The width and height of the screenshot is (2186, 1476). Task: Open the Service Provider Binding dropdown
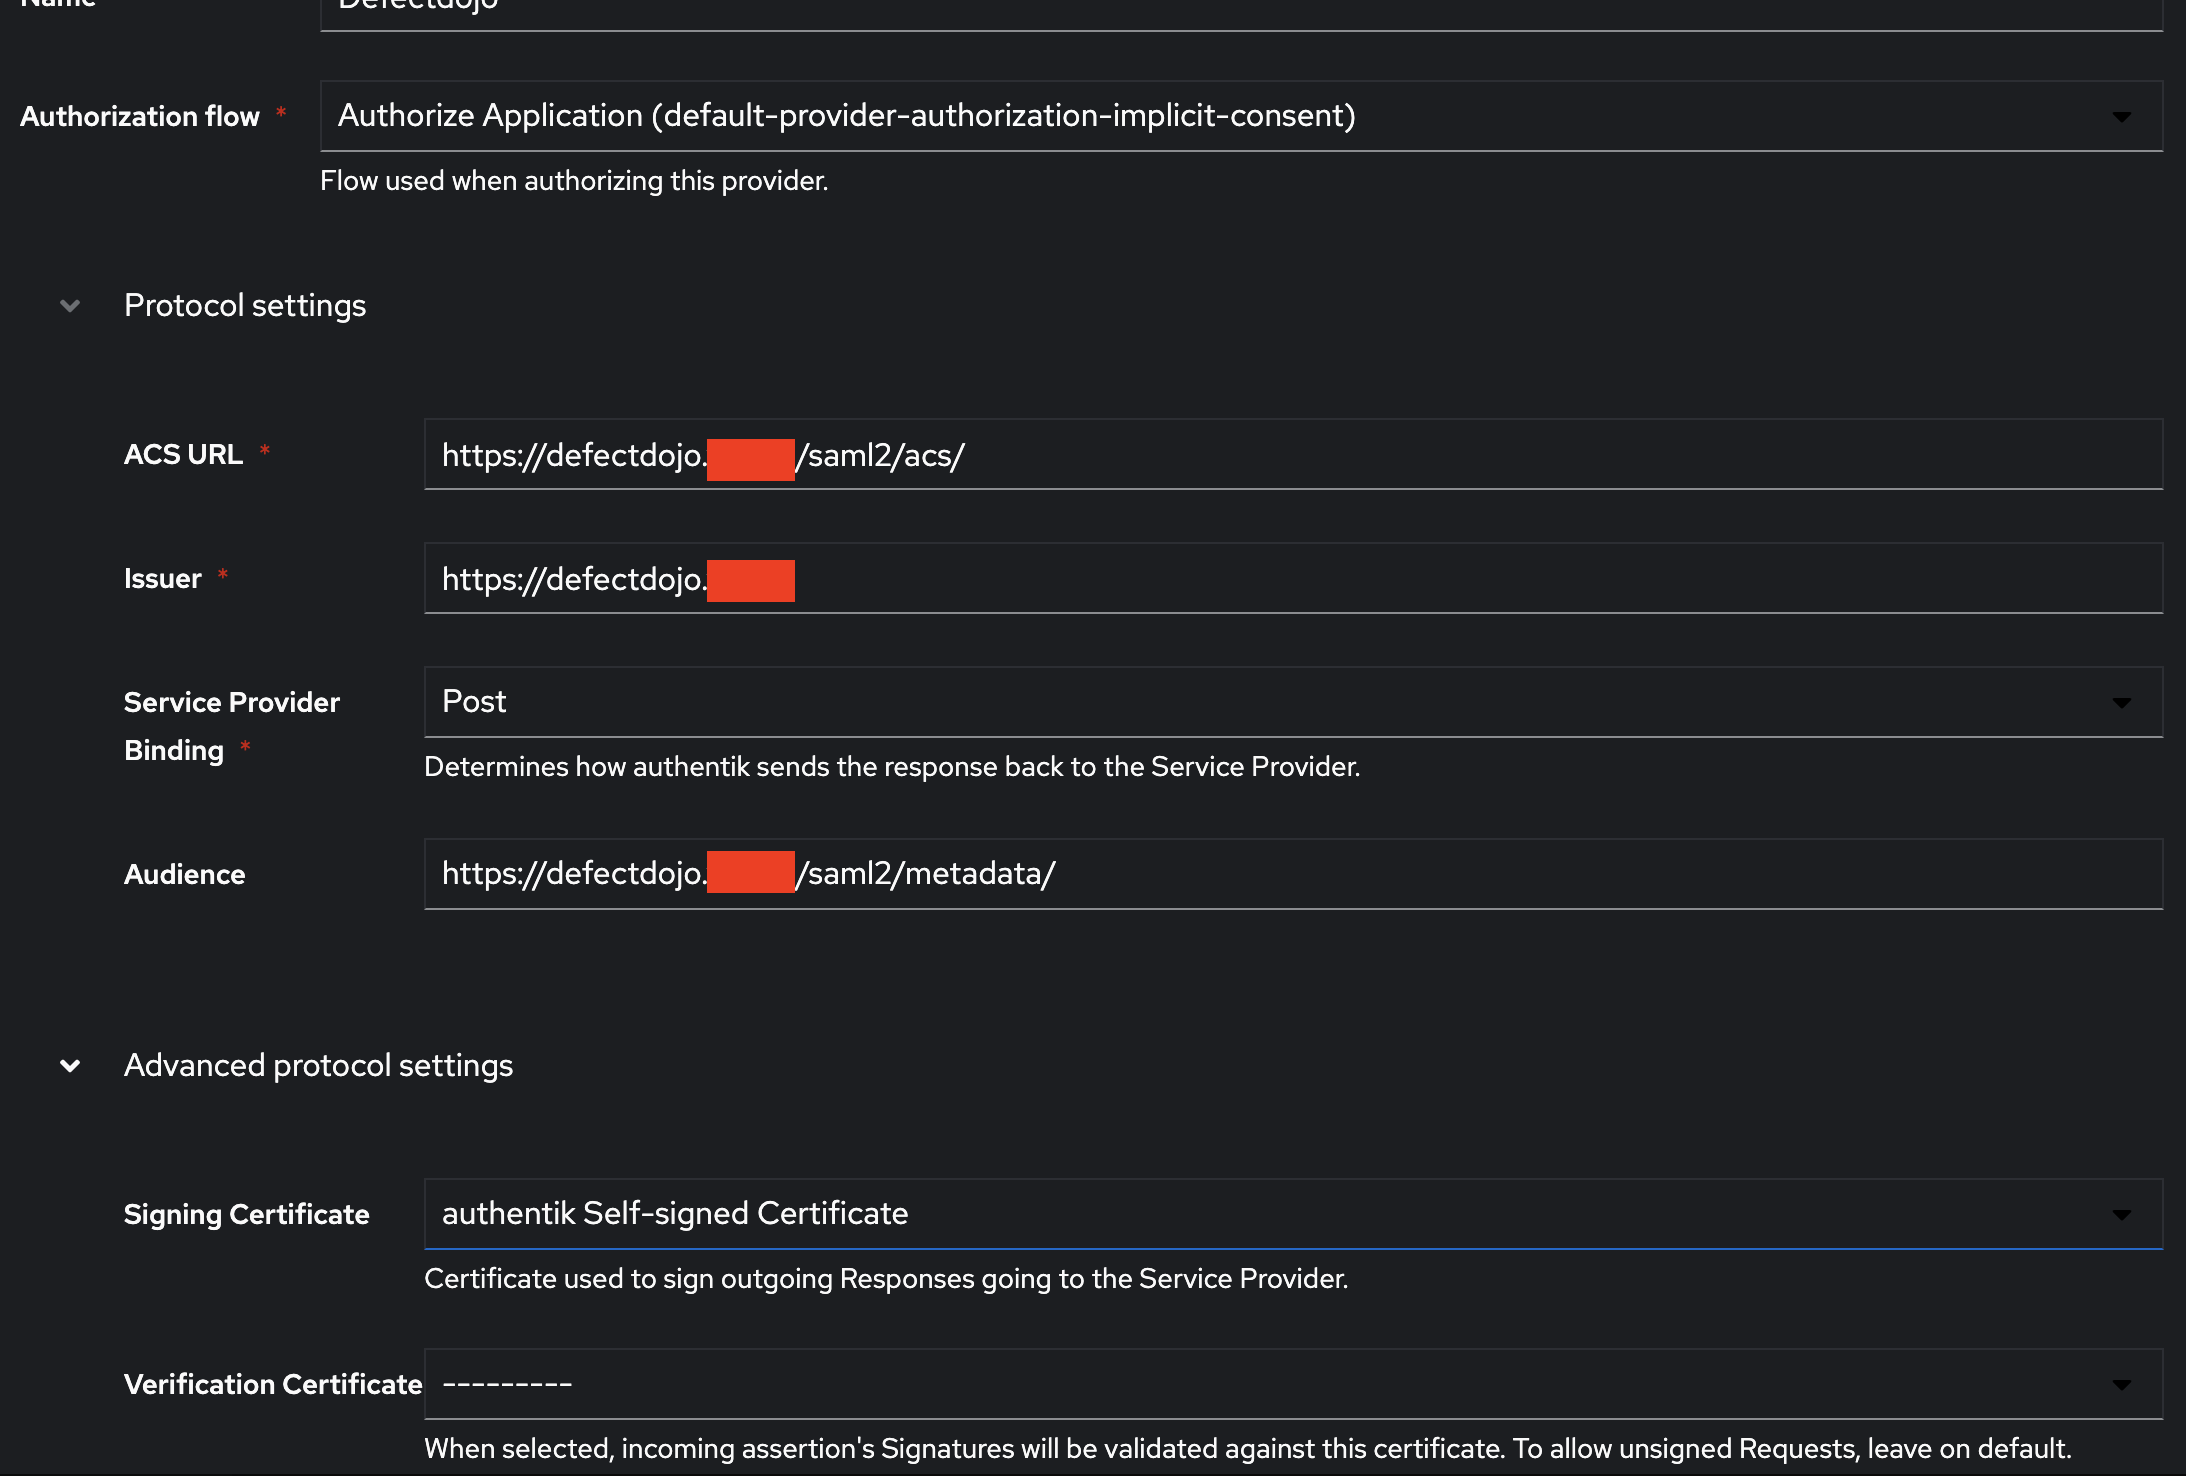pos(1293,702)
